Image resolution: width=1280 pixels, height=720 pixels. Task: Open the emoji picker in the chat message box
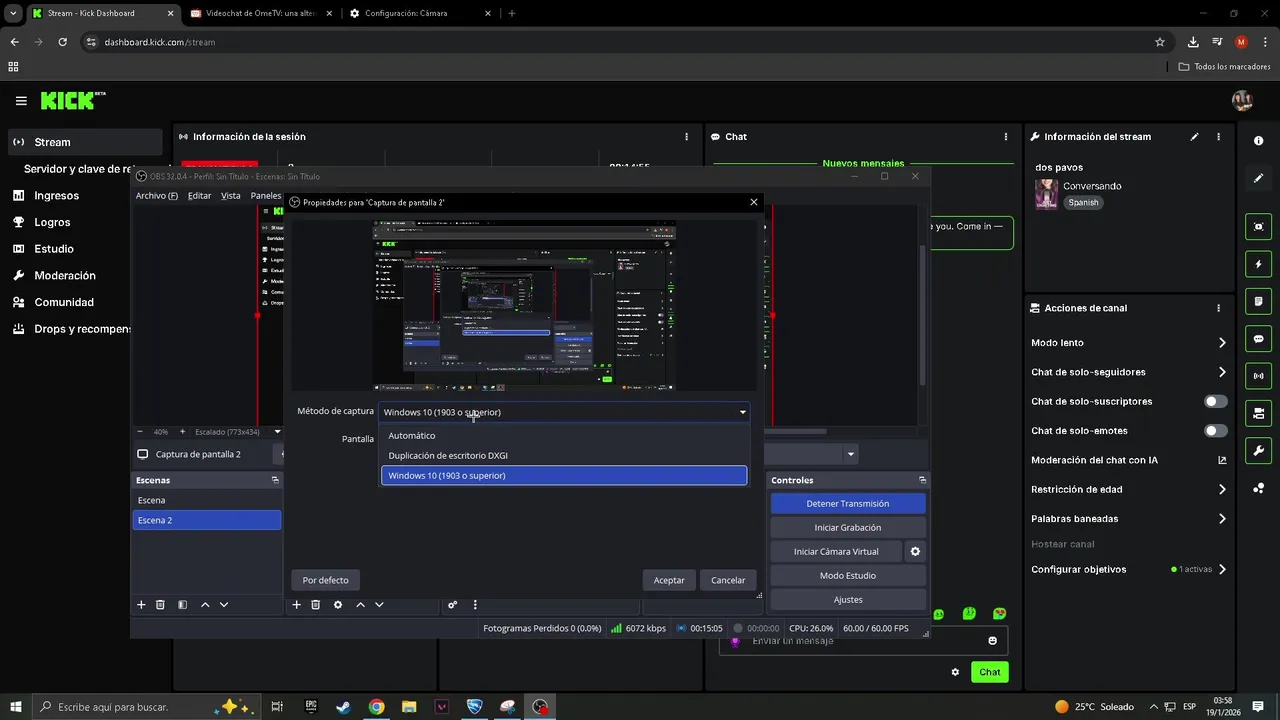(992, 641)
